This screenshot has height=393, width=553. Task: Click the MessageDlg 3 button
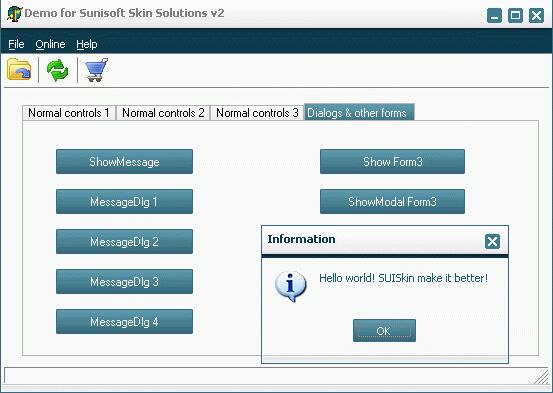pos(124,282)
